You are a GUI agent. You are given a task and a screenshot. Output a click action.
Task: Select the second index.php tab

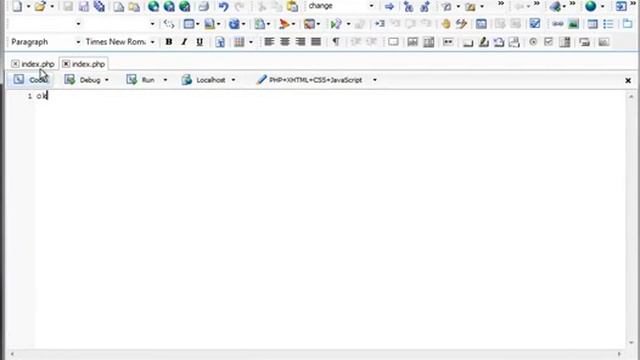click(88, 64)
